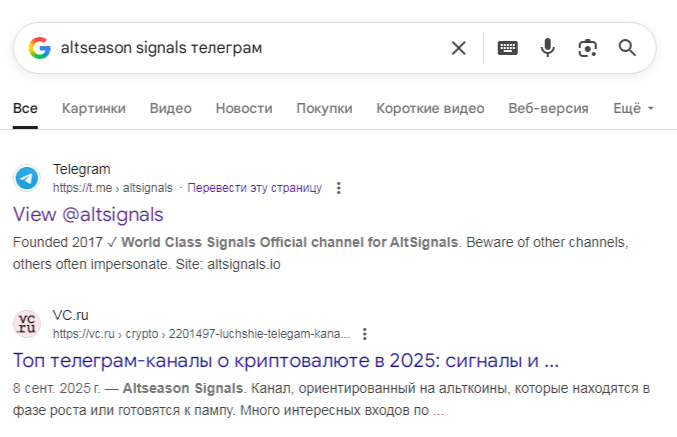Open the https://t.me › altsignals URL
The image size is (677, 437).
[113, 188]
